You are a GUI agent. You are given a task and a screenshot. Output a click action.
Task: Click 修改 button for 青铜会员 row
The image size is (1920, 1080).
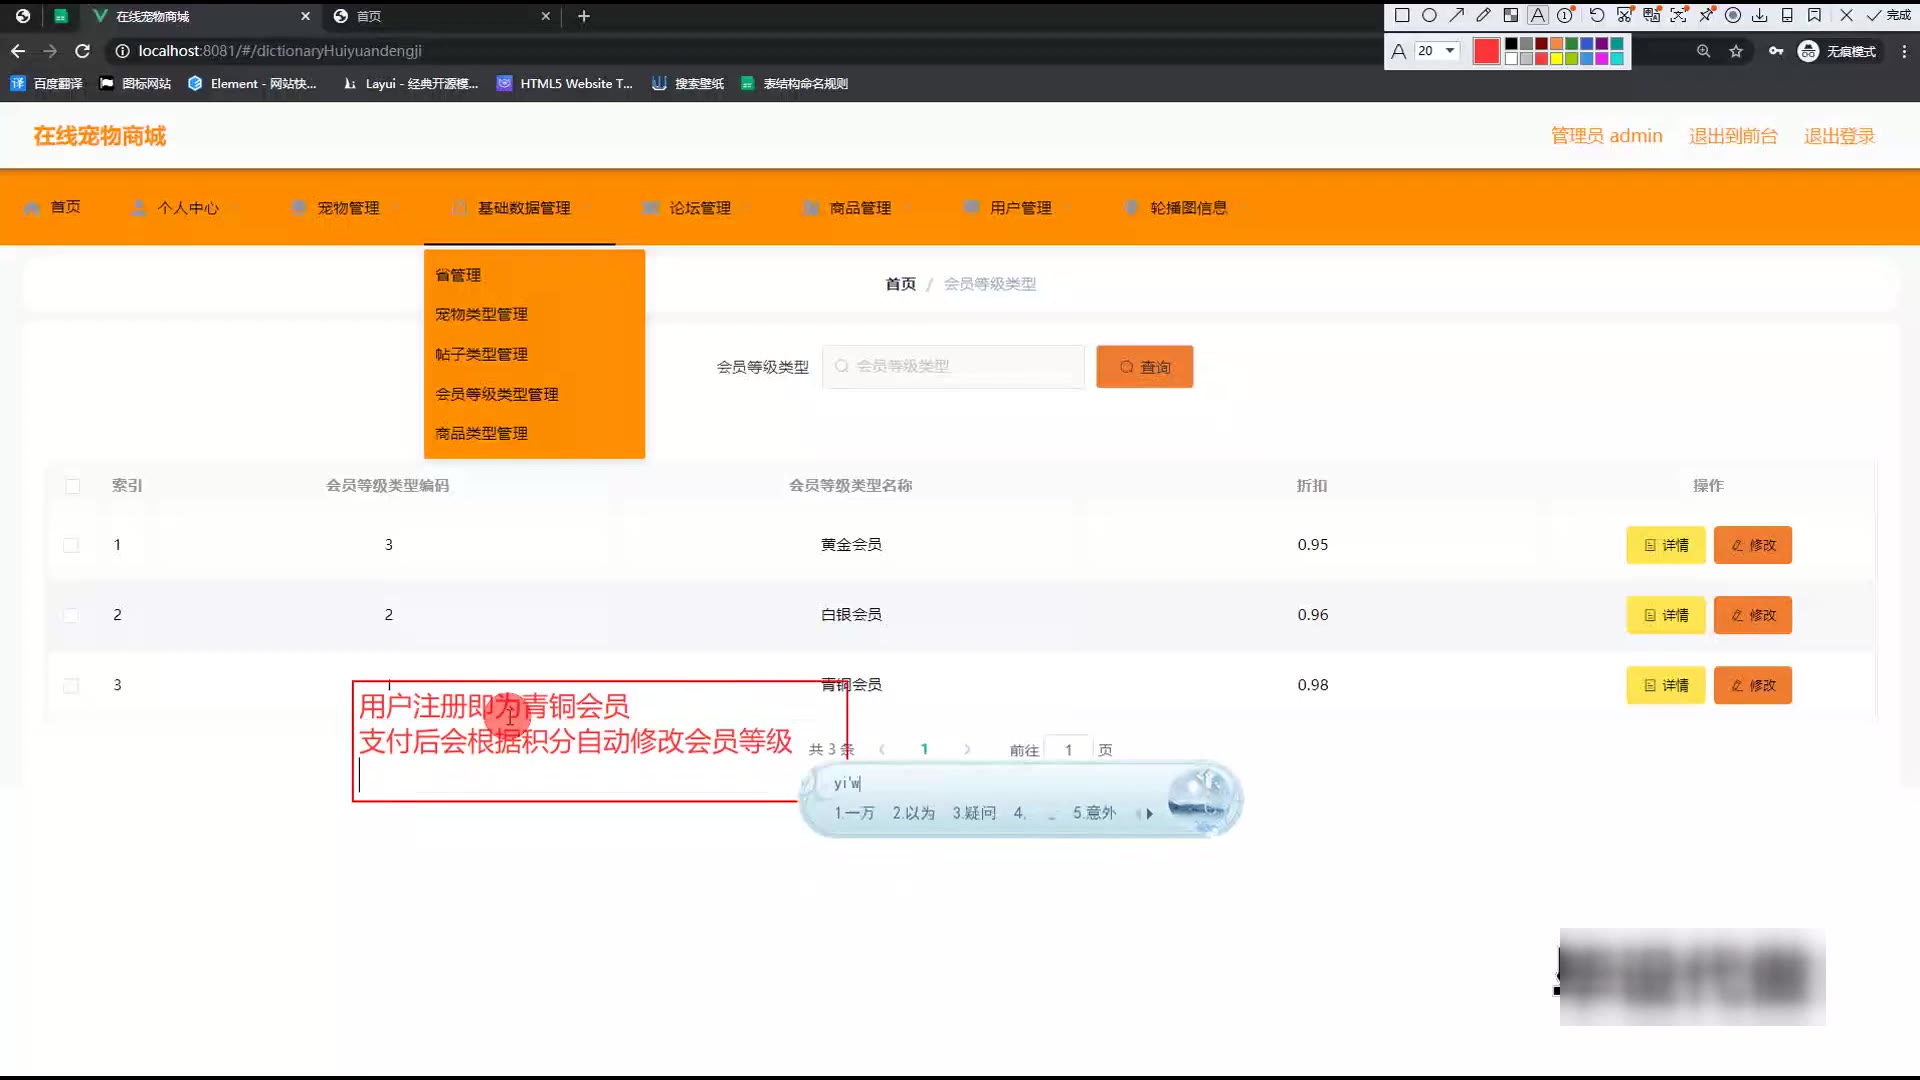(1752, 685)
